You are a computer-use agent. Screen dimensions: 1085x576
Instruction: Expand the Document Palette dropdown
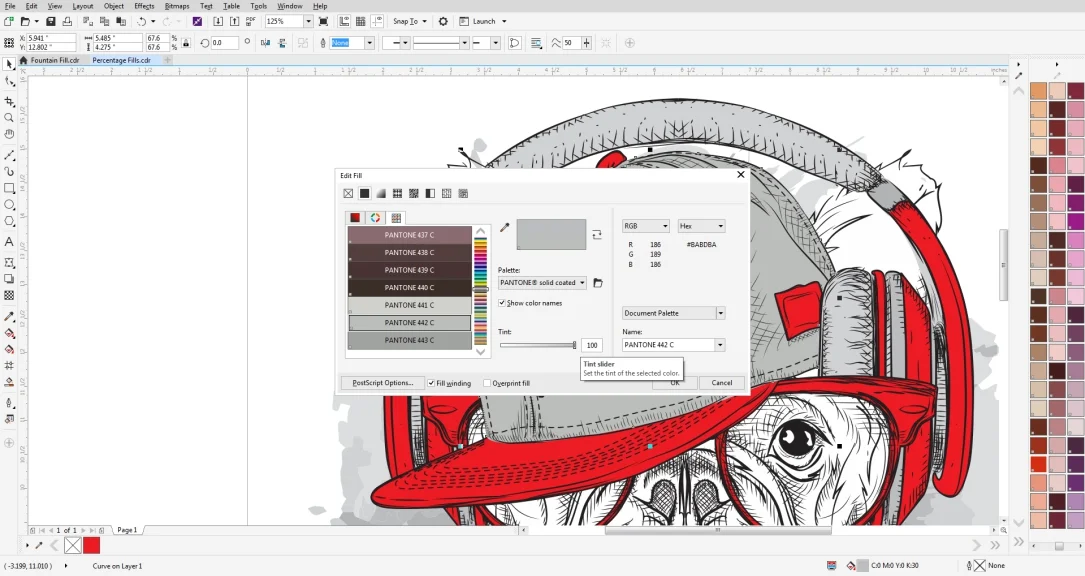click(719, 313)
